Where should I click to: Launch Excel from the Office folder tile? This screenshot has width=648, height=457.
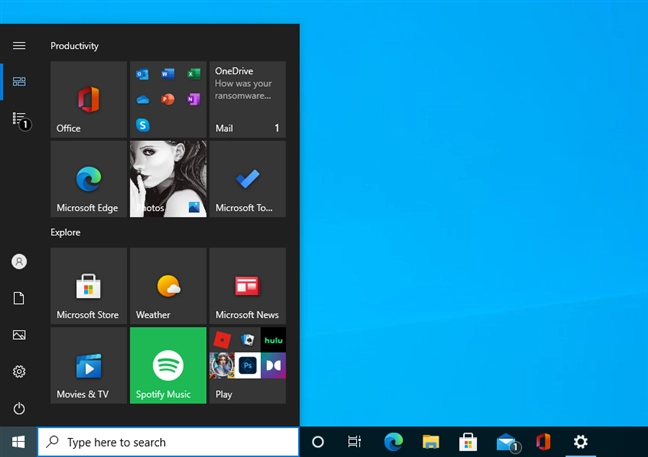193,74
